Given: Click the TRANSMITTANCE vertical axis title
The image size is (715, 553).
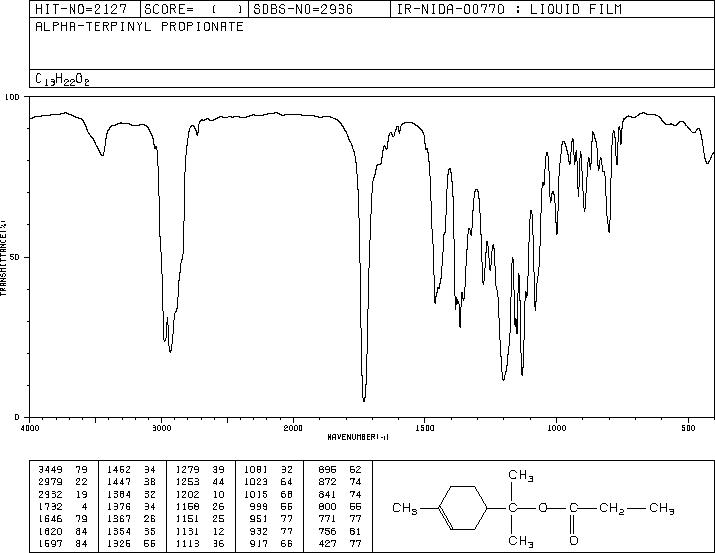Looking at the screenshot, I should [3, 258].
